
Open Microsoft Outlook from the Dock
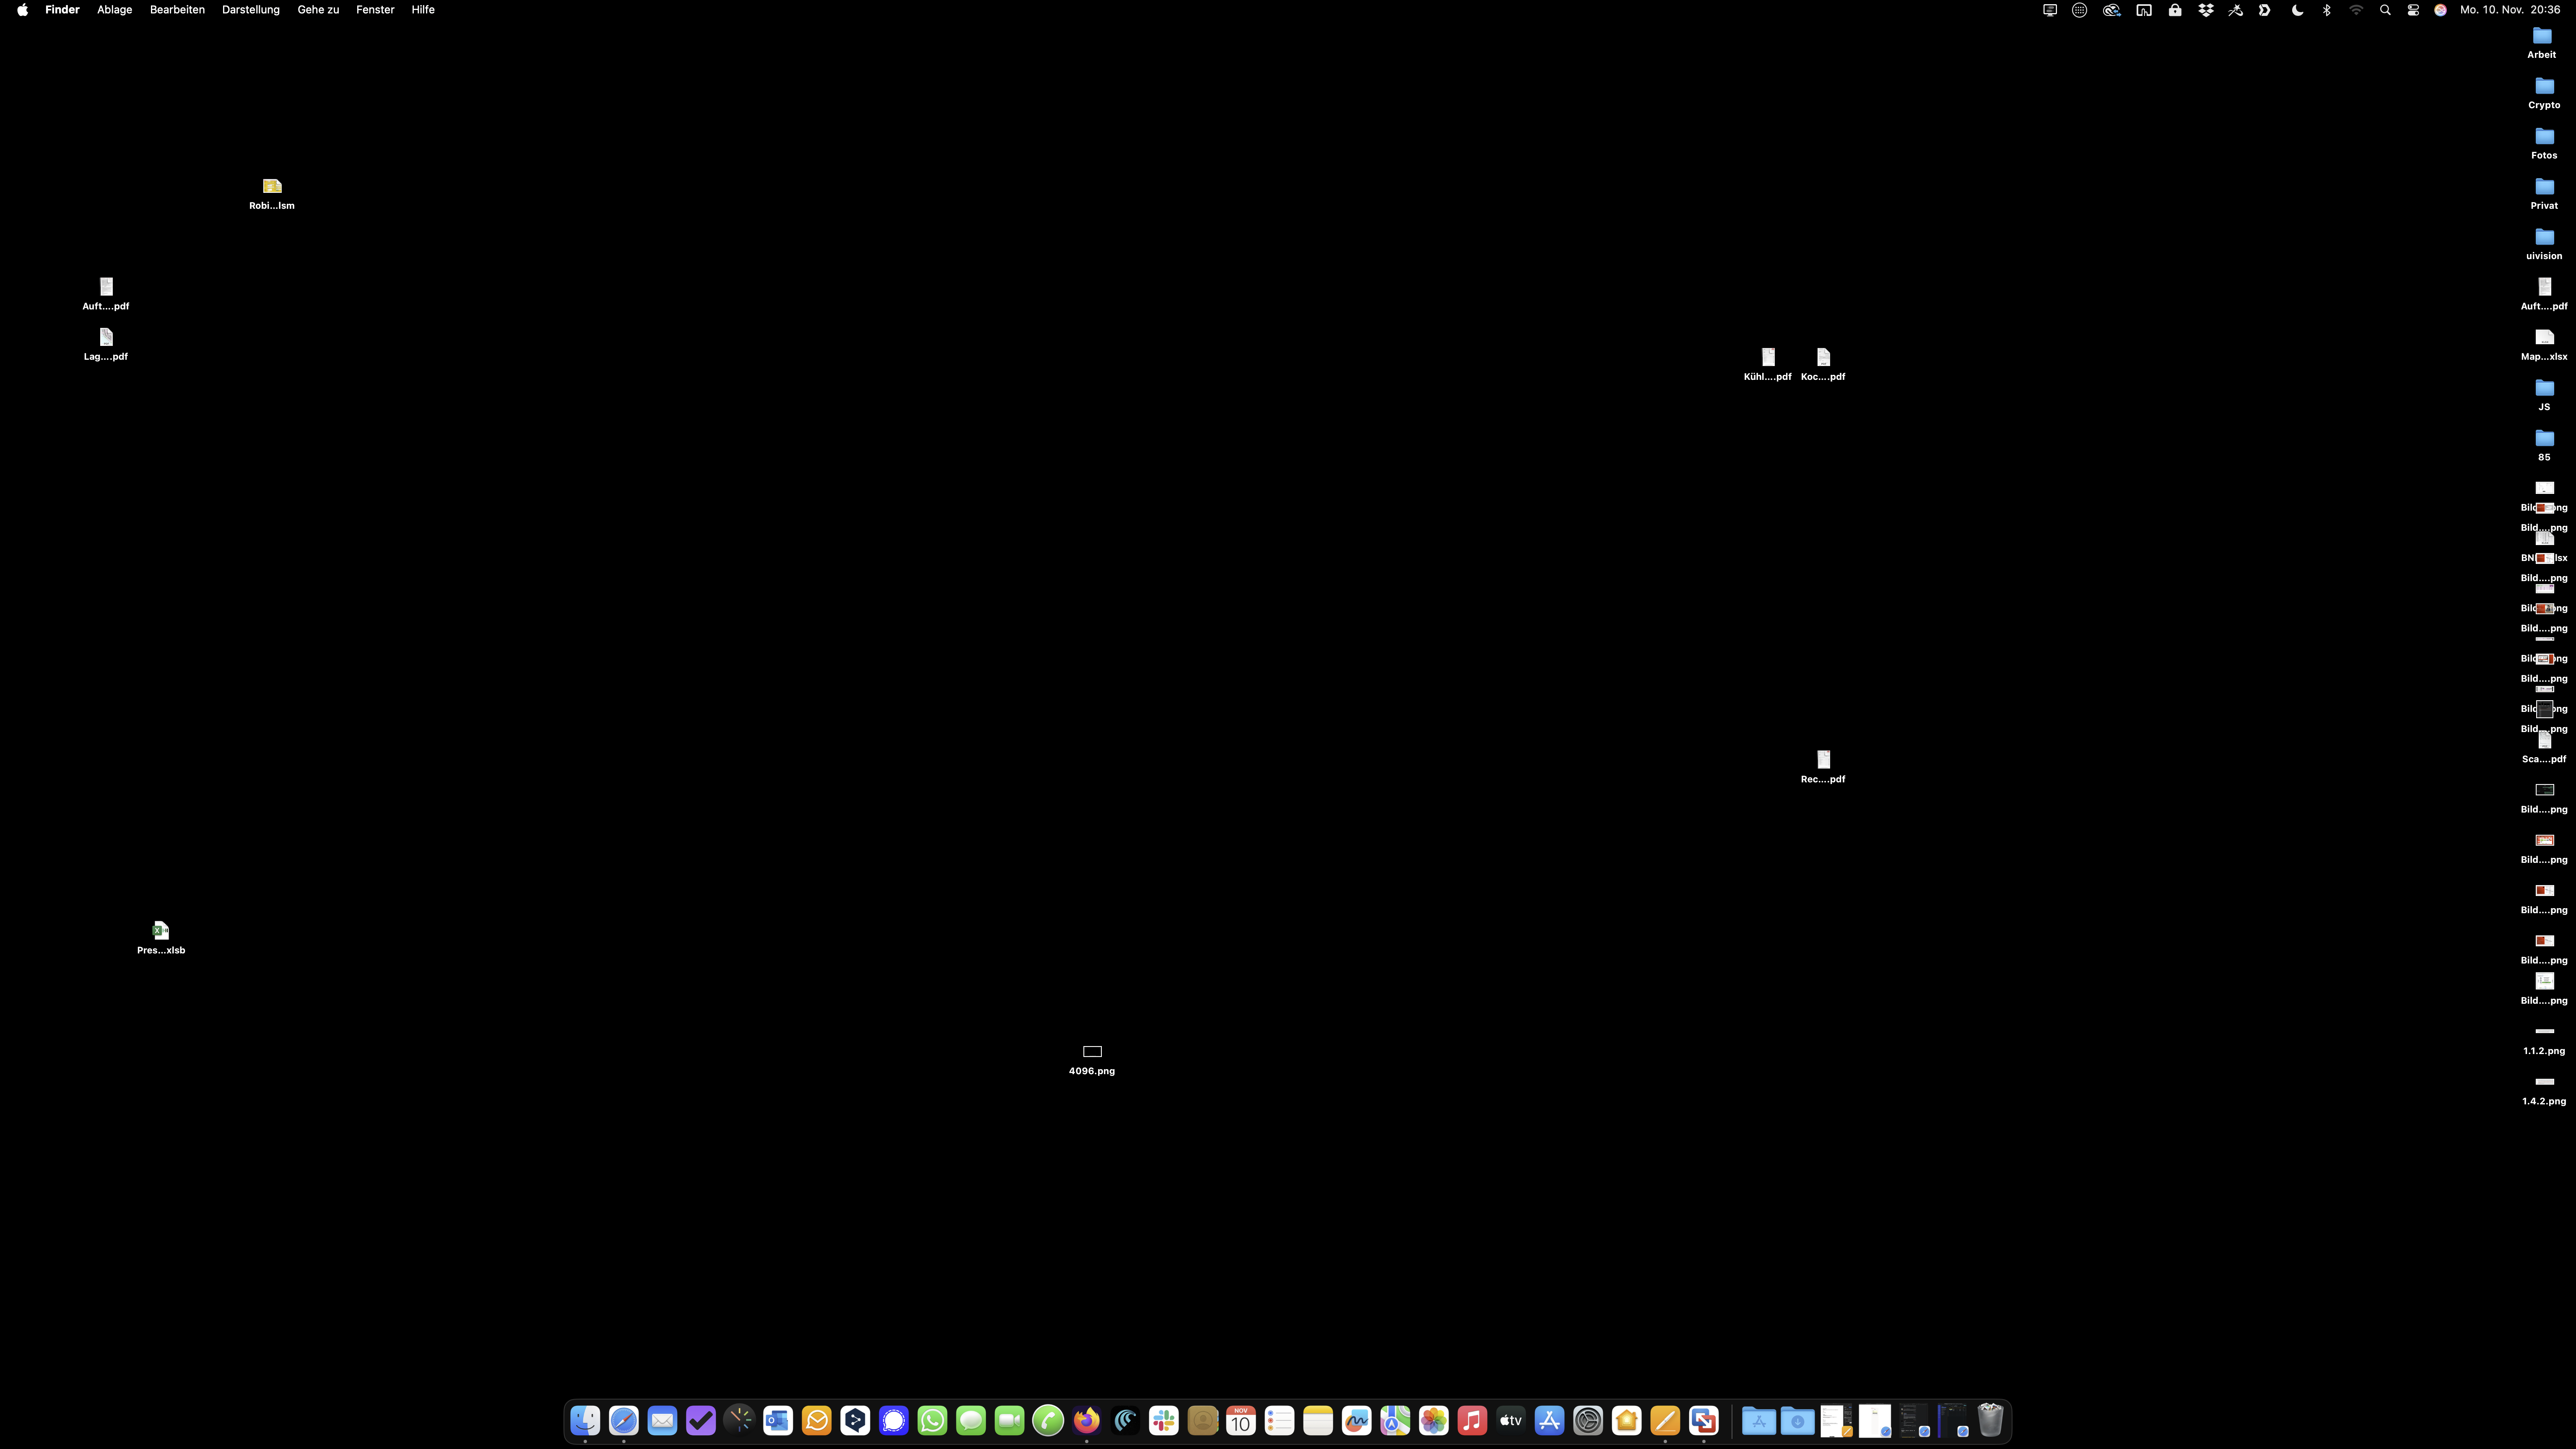[778, 1420]
